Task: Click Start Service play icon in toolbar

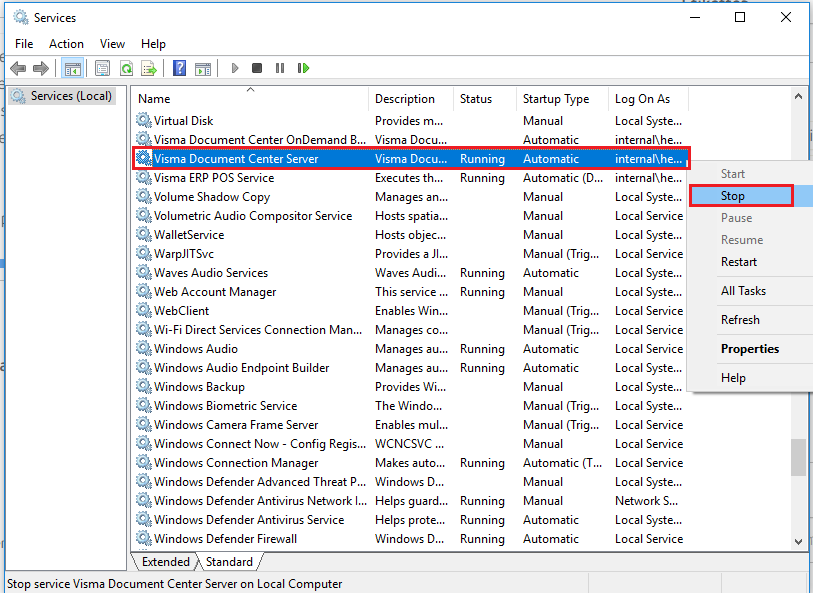Action: pyautogui.click(x=235, y=68)
